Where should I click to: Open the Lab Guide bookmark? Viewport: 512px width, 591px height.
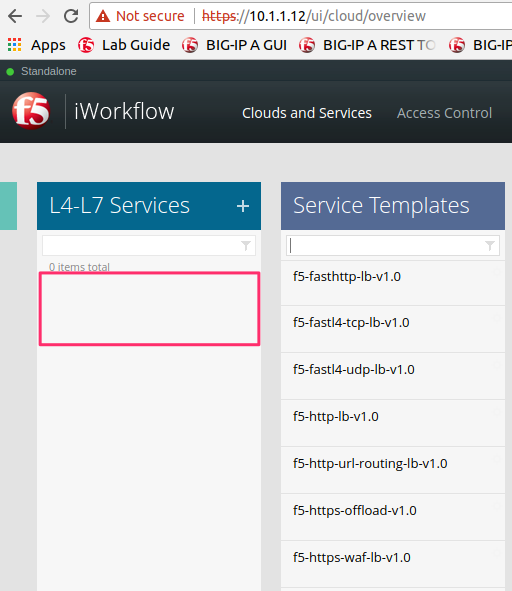(x=124, y=45)
